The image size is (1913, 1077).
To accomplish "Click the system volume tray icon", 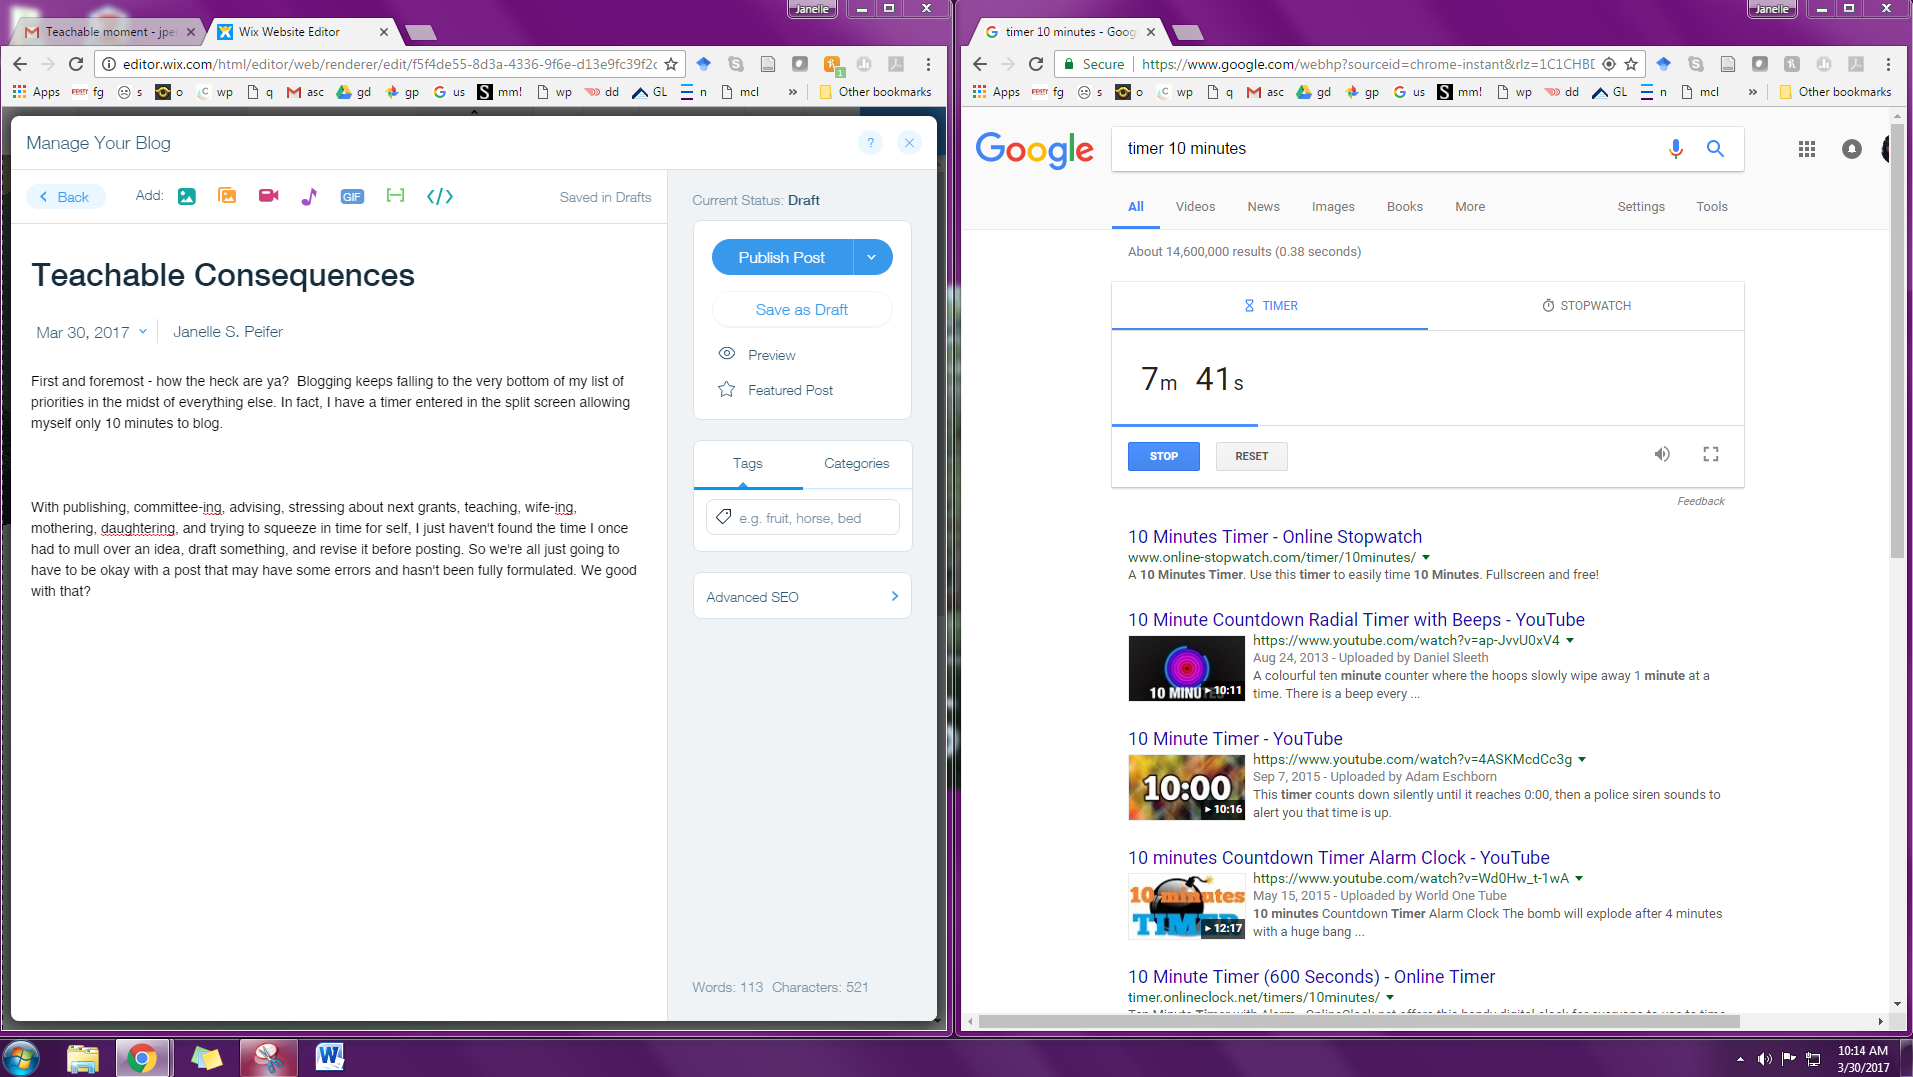I will pos(1764,1059).
